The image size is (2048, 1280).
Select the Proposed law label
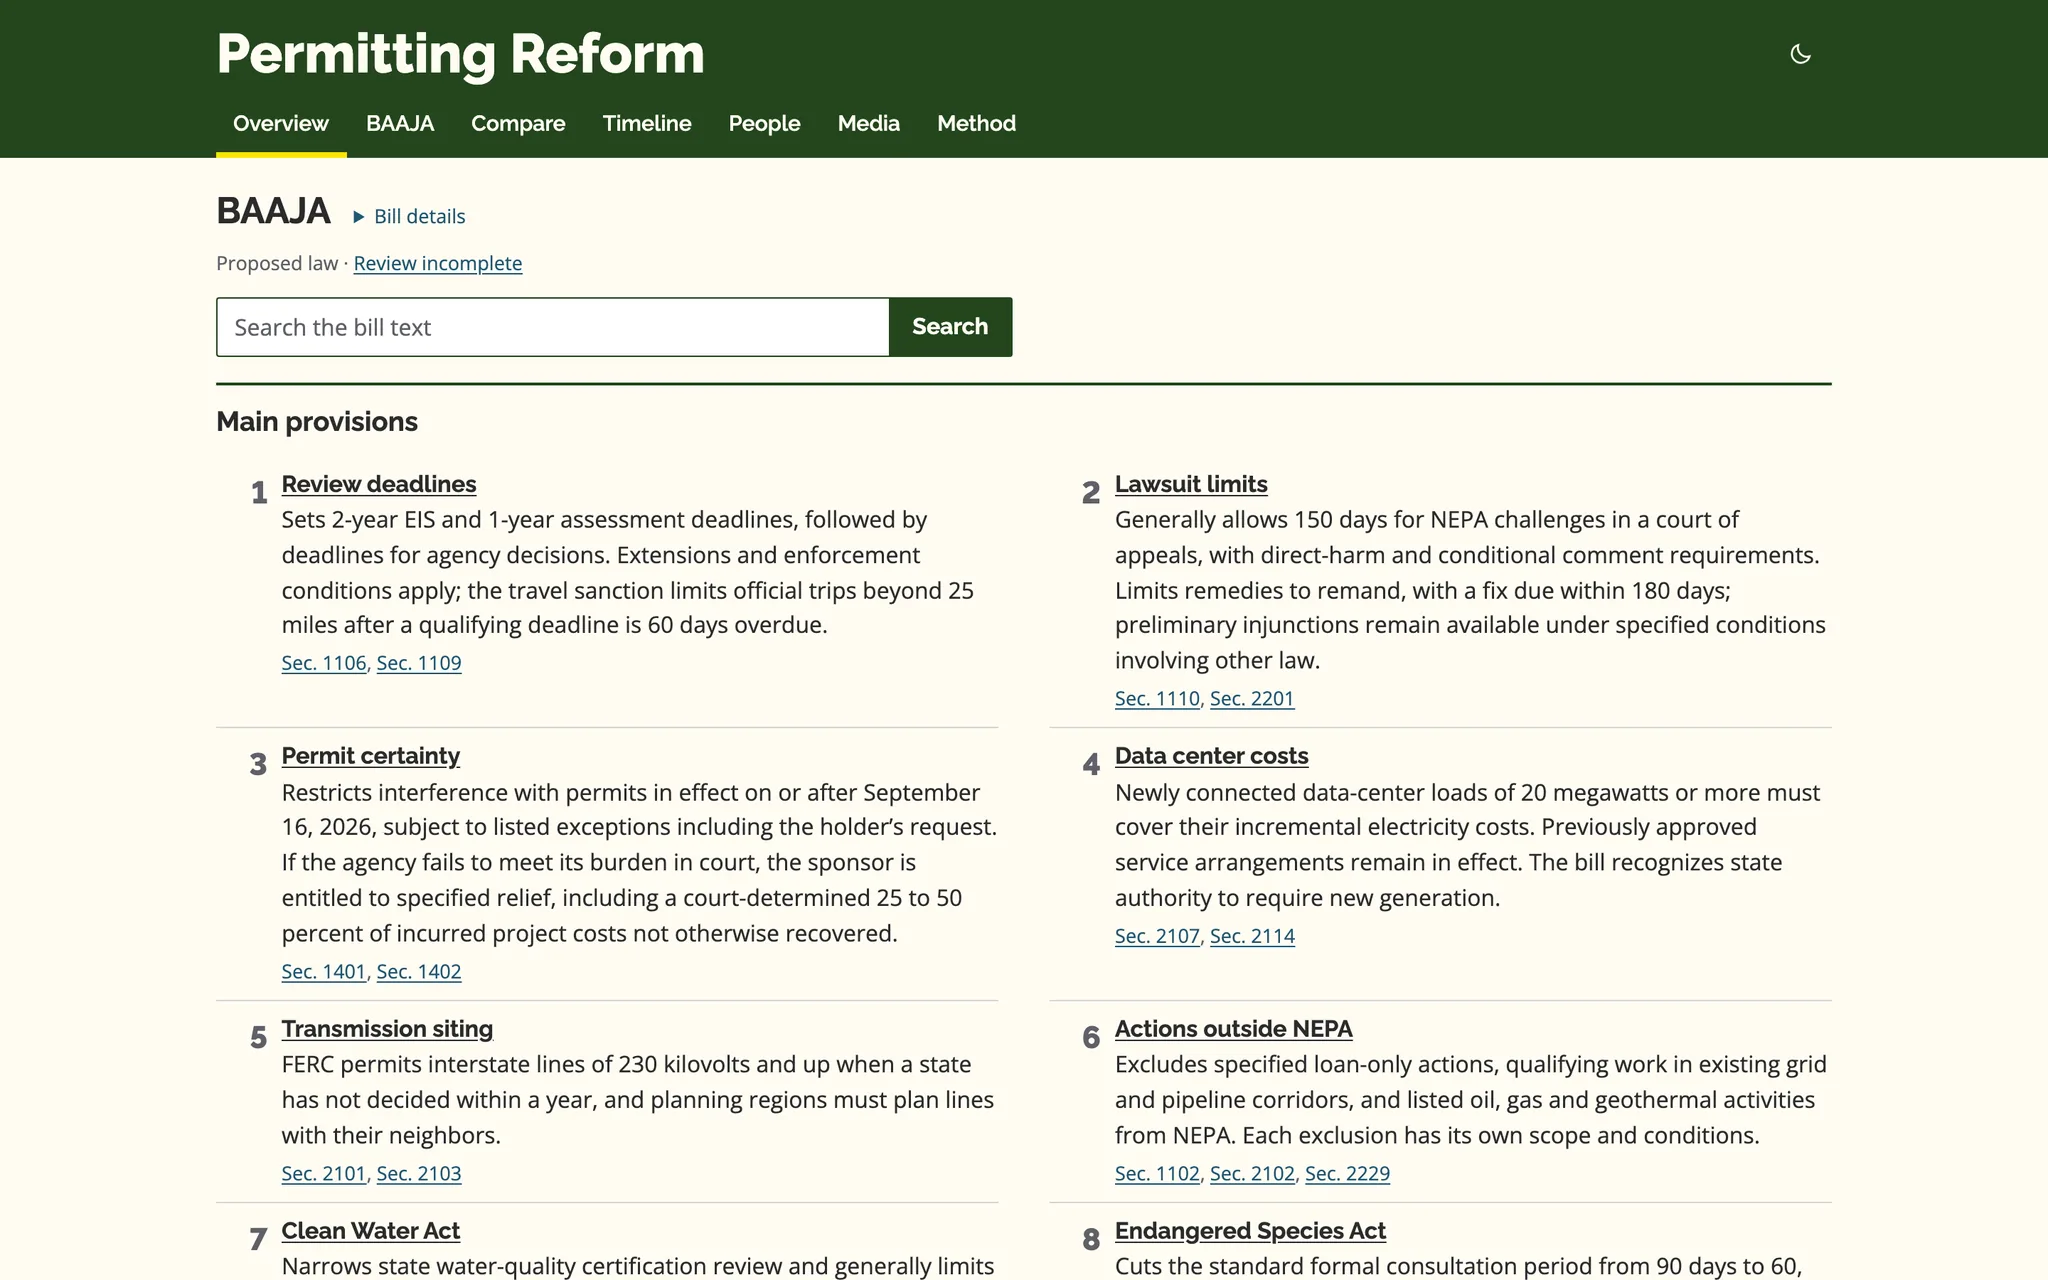point(277,263)
